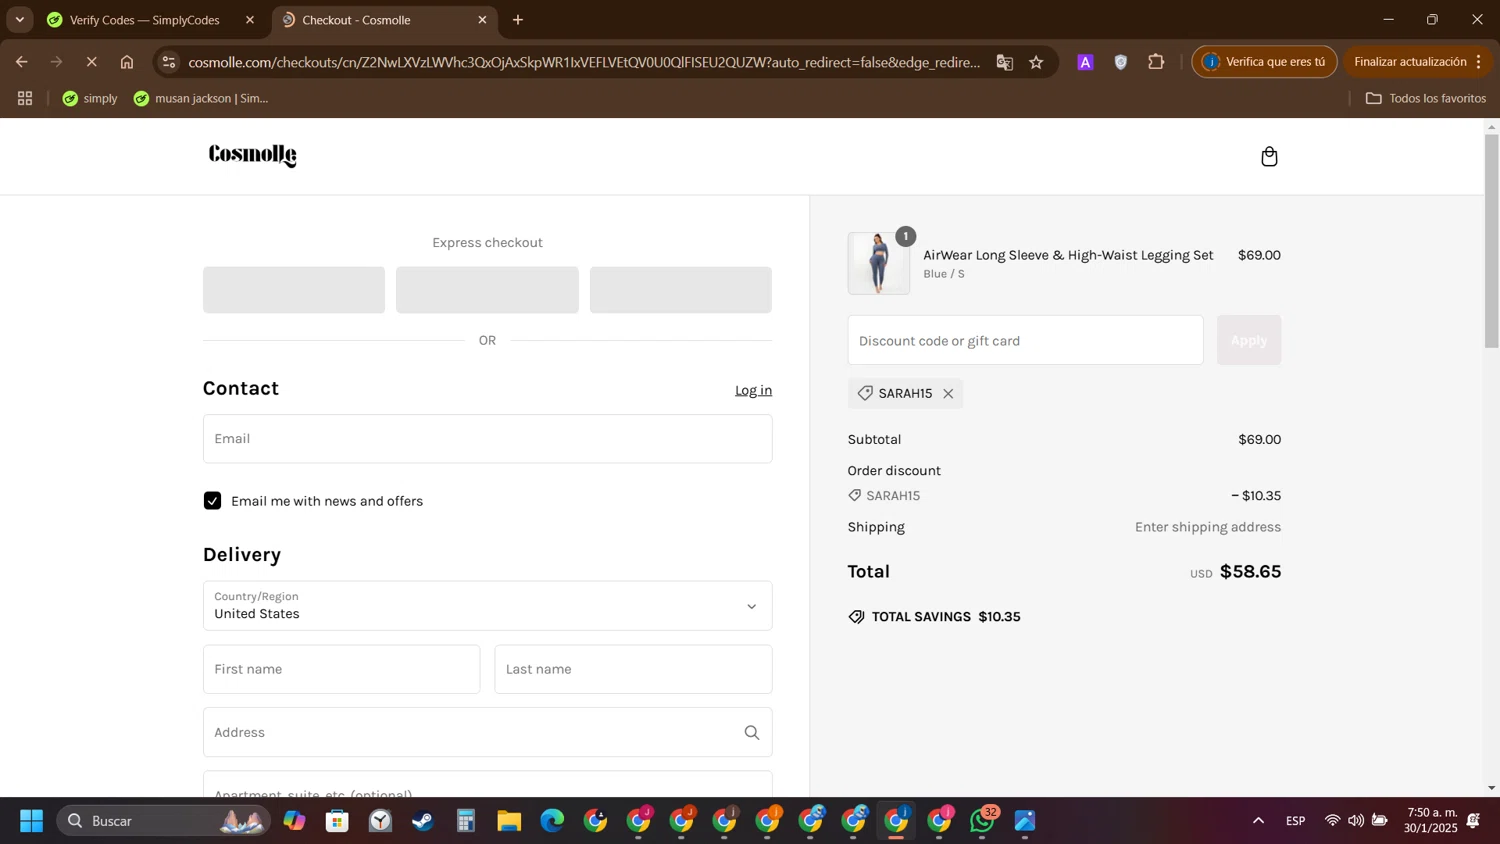
Task: Select the Checkout - Cosmolle tab
Action: pos(357,20)
